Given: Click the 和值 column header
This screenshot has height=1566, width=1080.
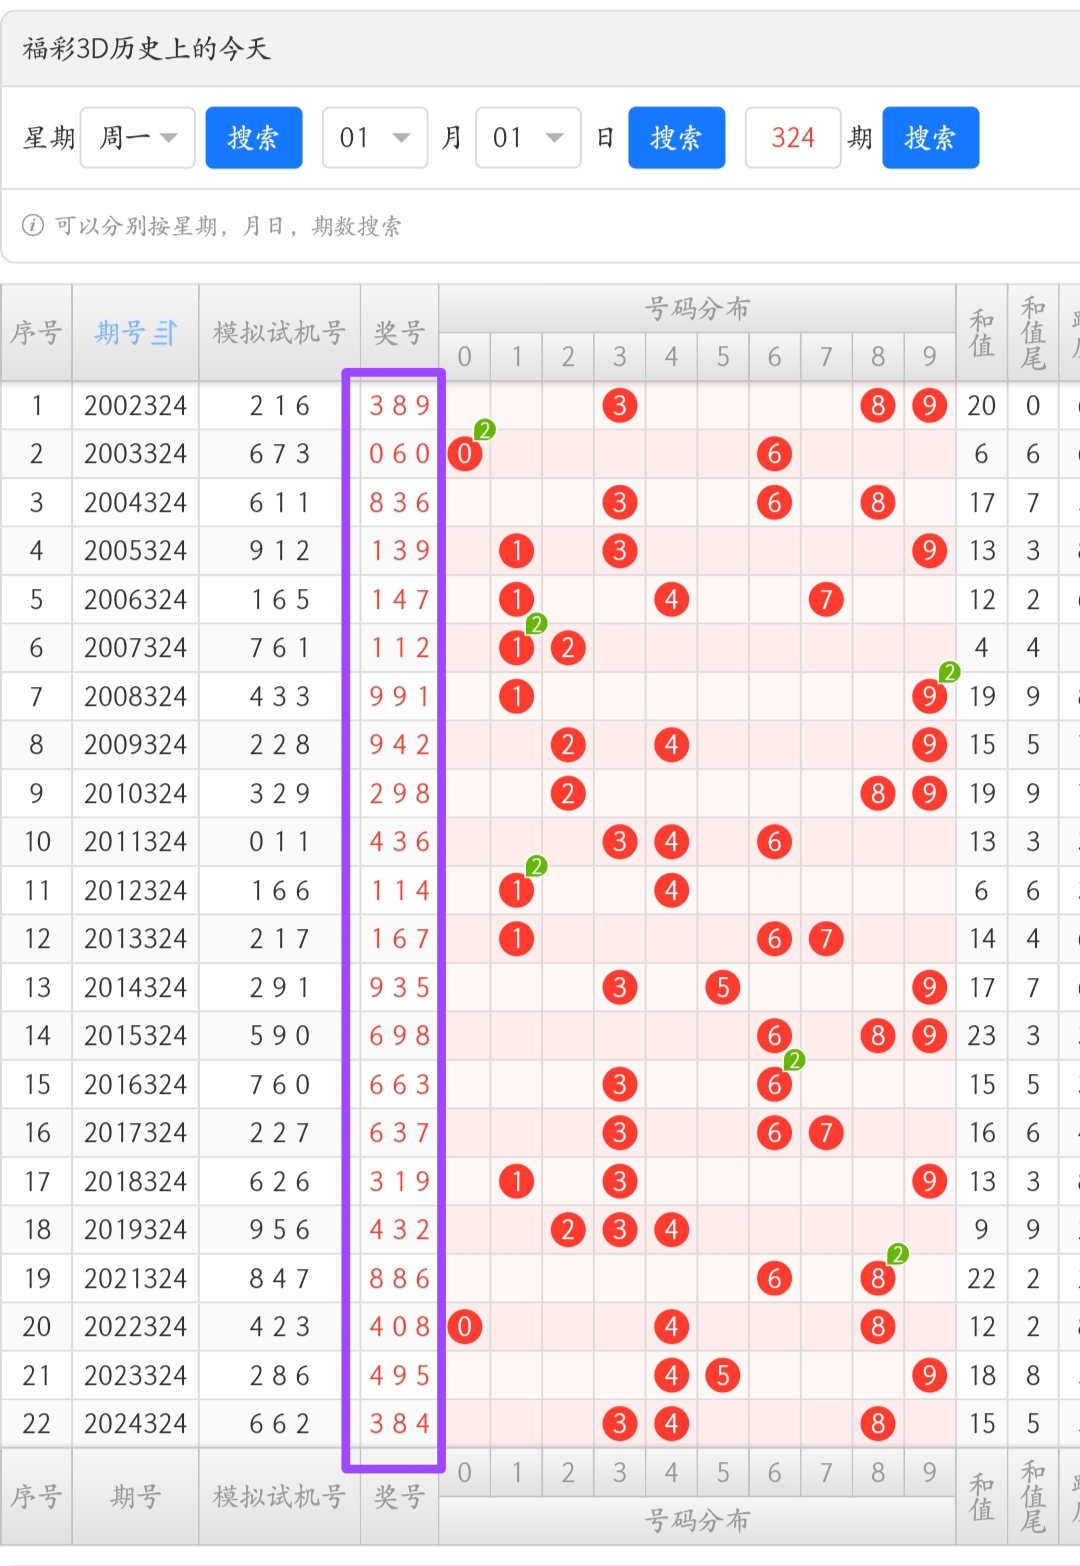Looking at the screenshot, I should [x=981, y=333].
